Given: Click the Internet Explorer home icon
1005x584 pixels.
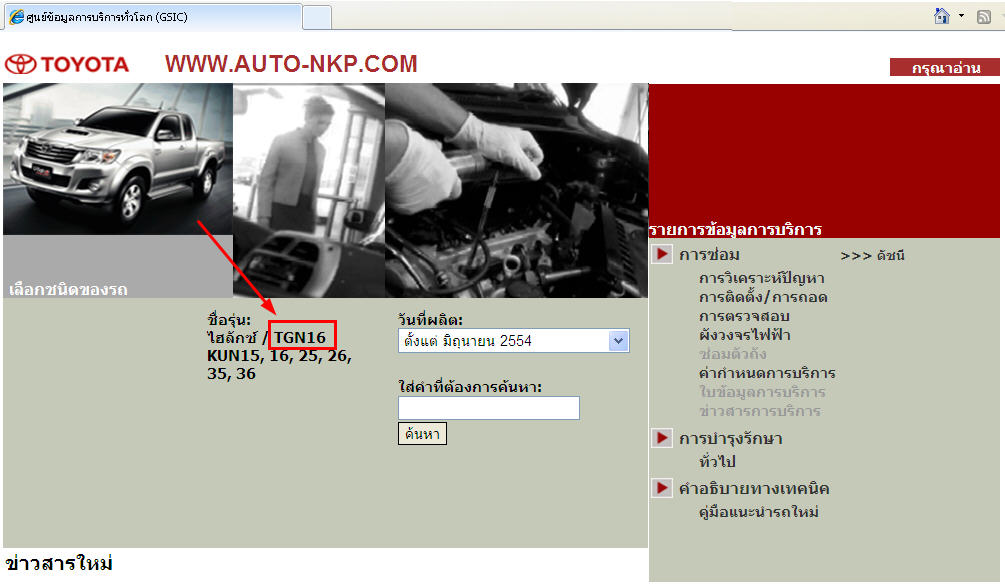Looking at the screenshot, I should point(942,16).
